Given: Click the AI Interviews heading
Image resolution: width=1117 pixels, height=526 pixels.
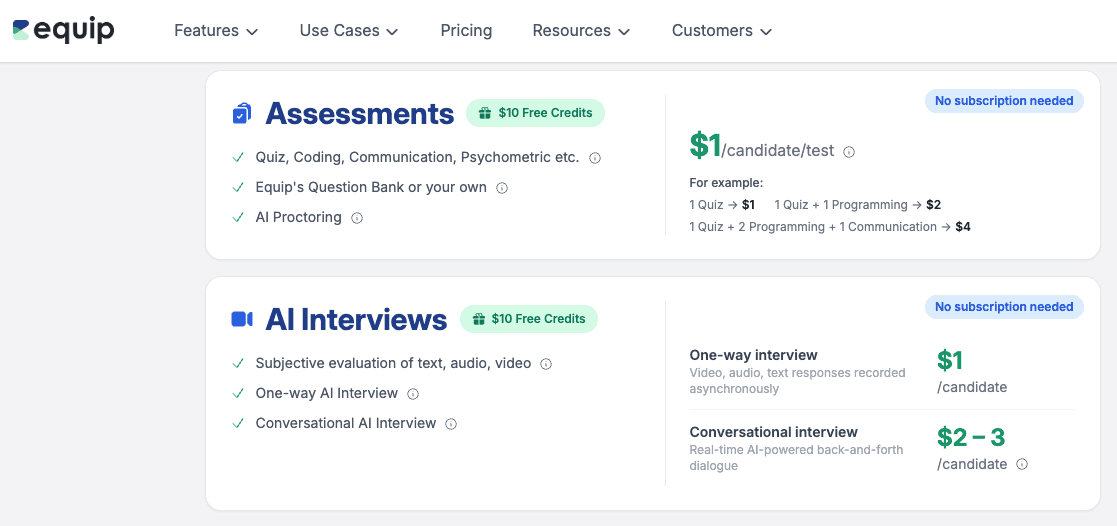Looking at the screenshot, I should click(x=356, y=319).
